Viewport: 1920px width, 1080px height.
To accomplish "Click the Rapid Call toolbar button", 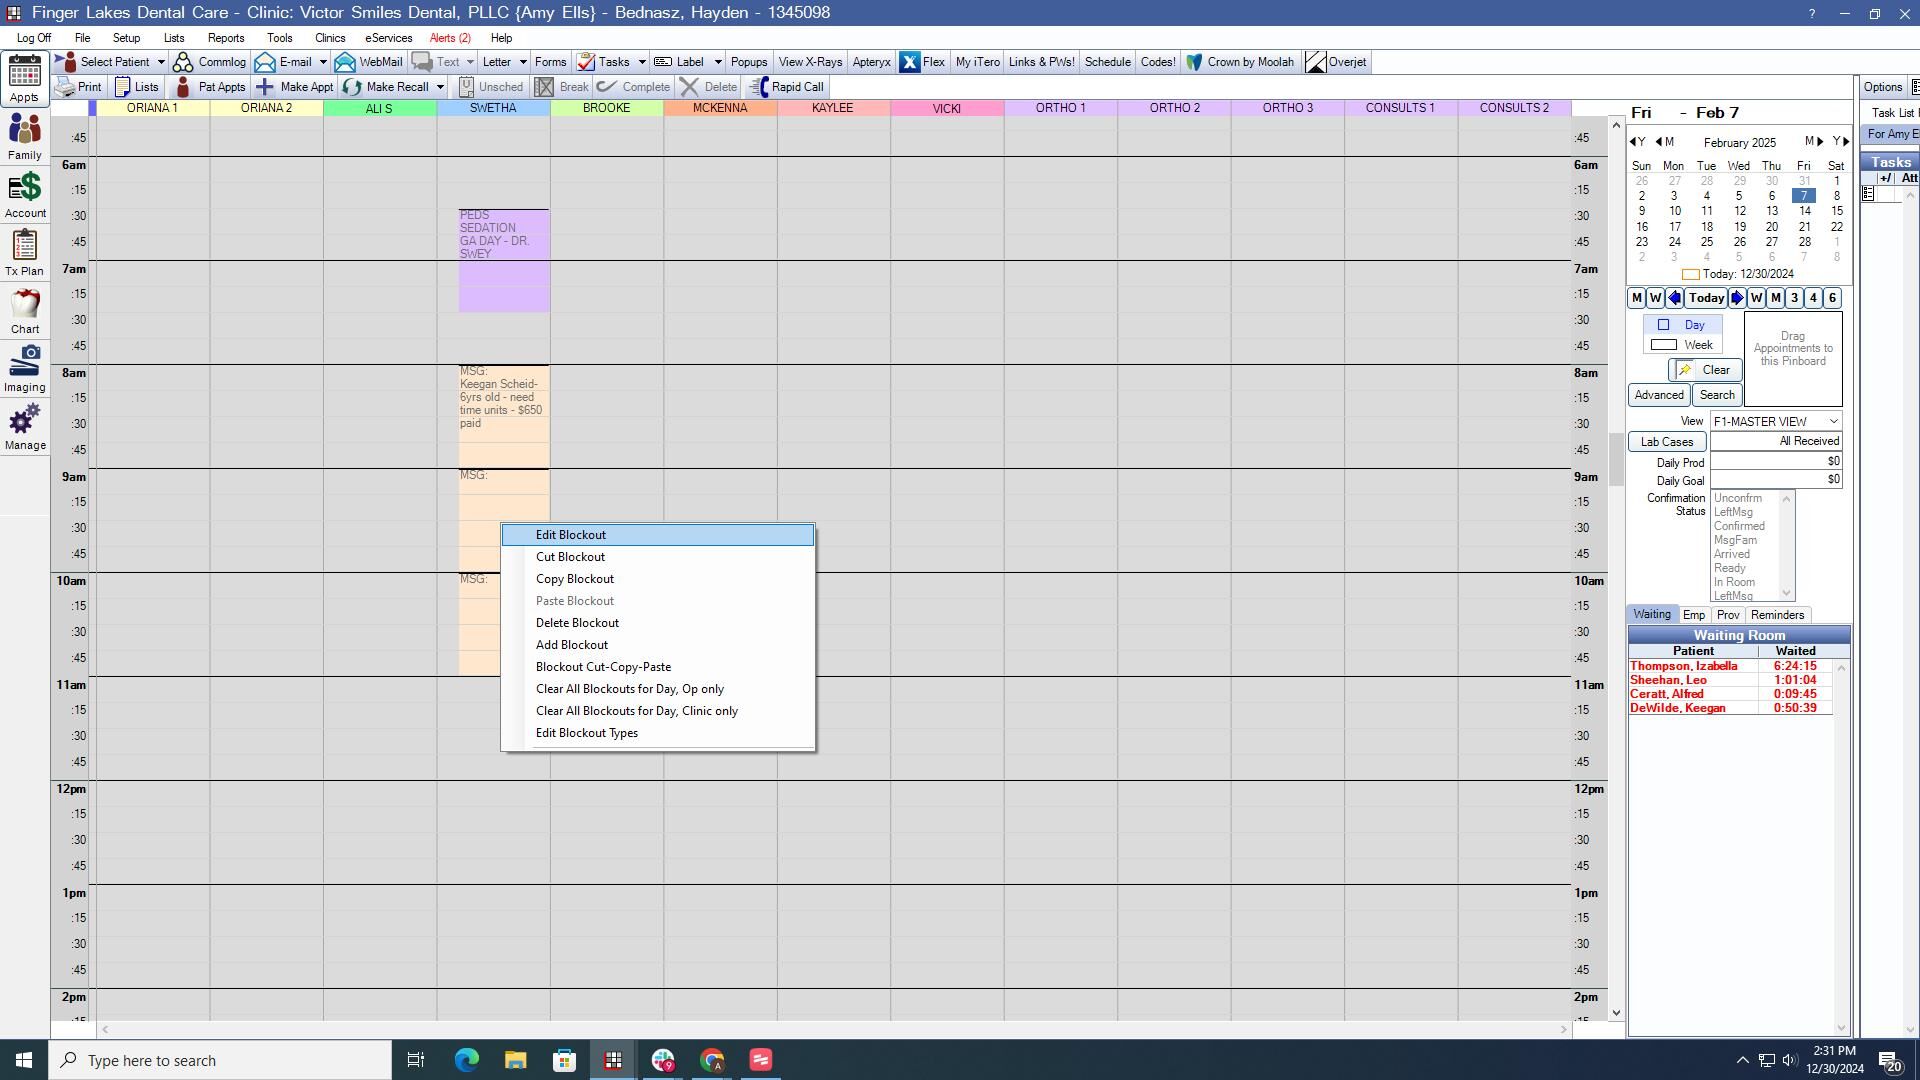I will click(787, 87).
